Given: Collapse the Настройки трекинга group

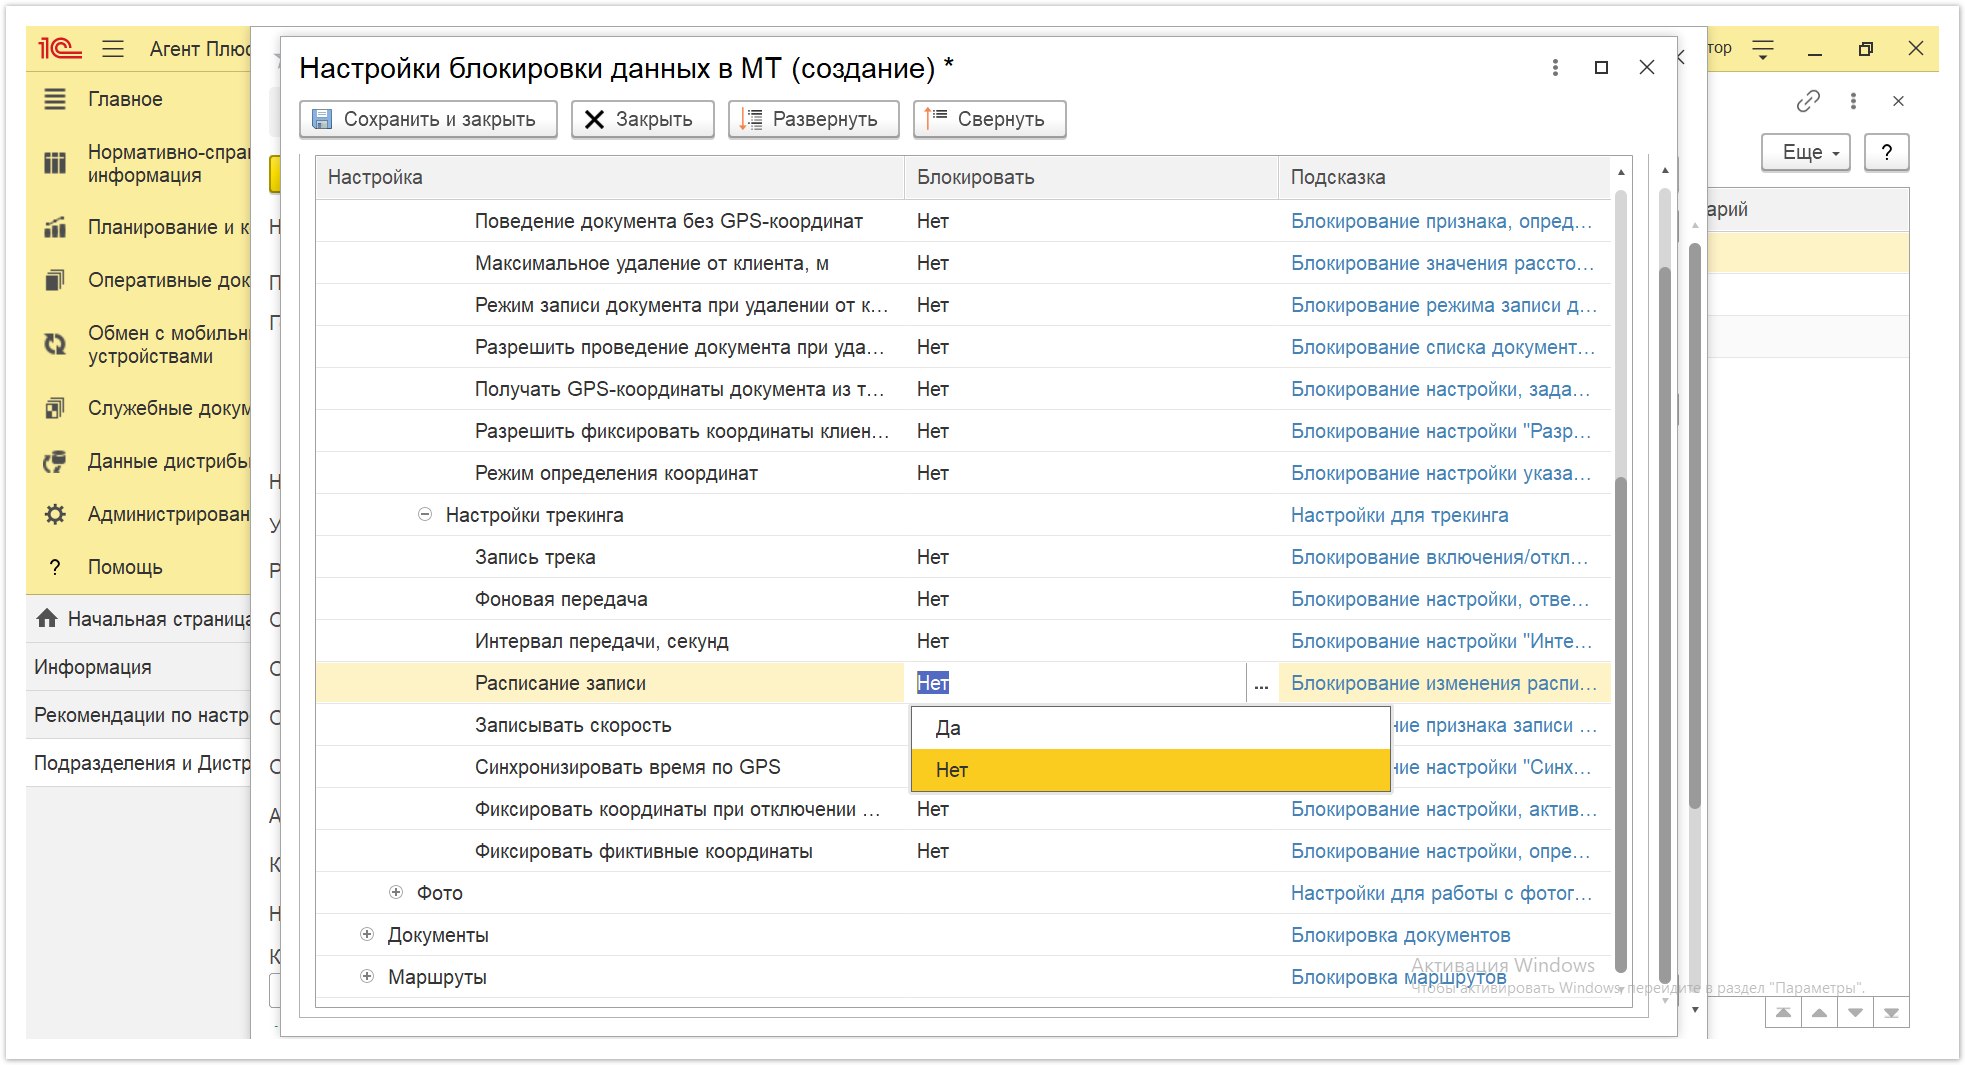Looking at the screenshot, I should coord(425,514).
